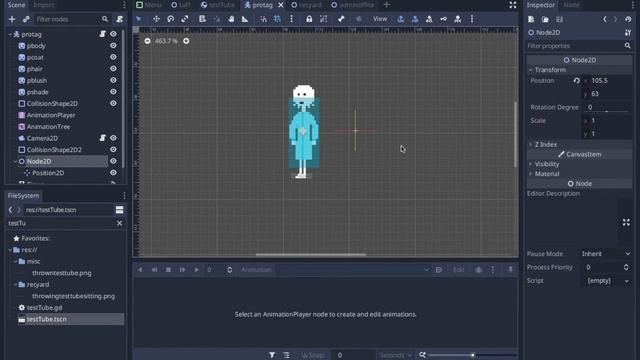Select the Pan Mode hand tool

(231, 19)
